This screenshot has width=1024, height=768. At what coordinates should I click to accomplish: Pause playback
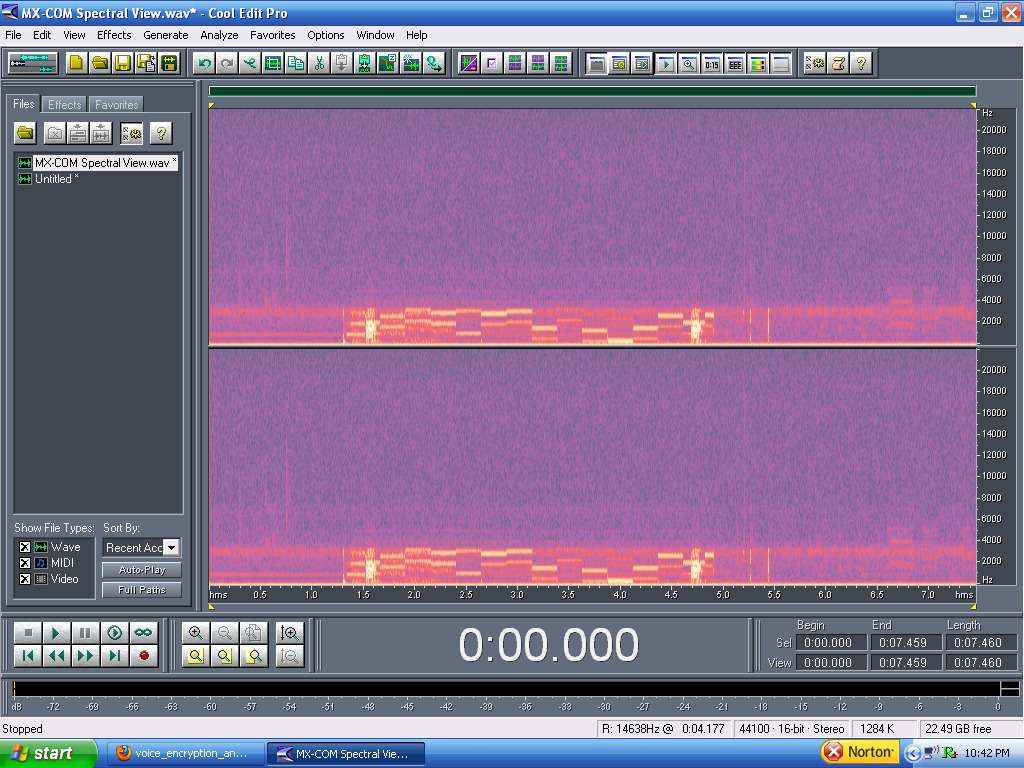pos(85,632)
